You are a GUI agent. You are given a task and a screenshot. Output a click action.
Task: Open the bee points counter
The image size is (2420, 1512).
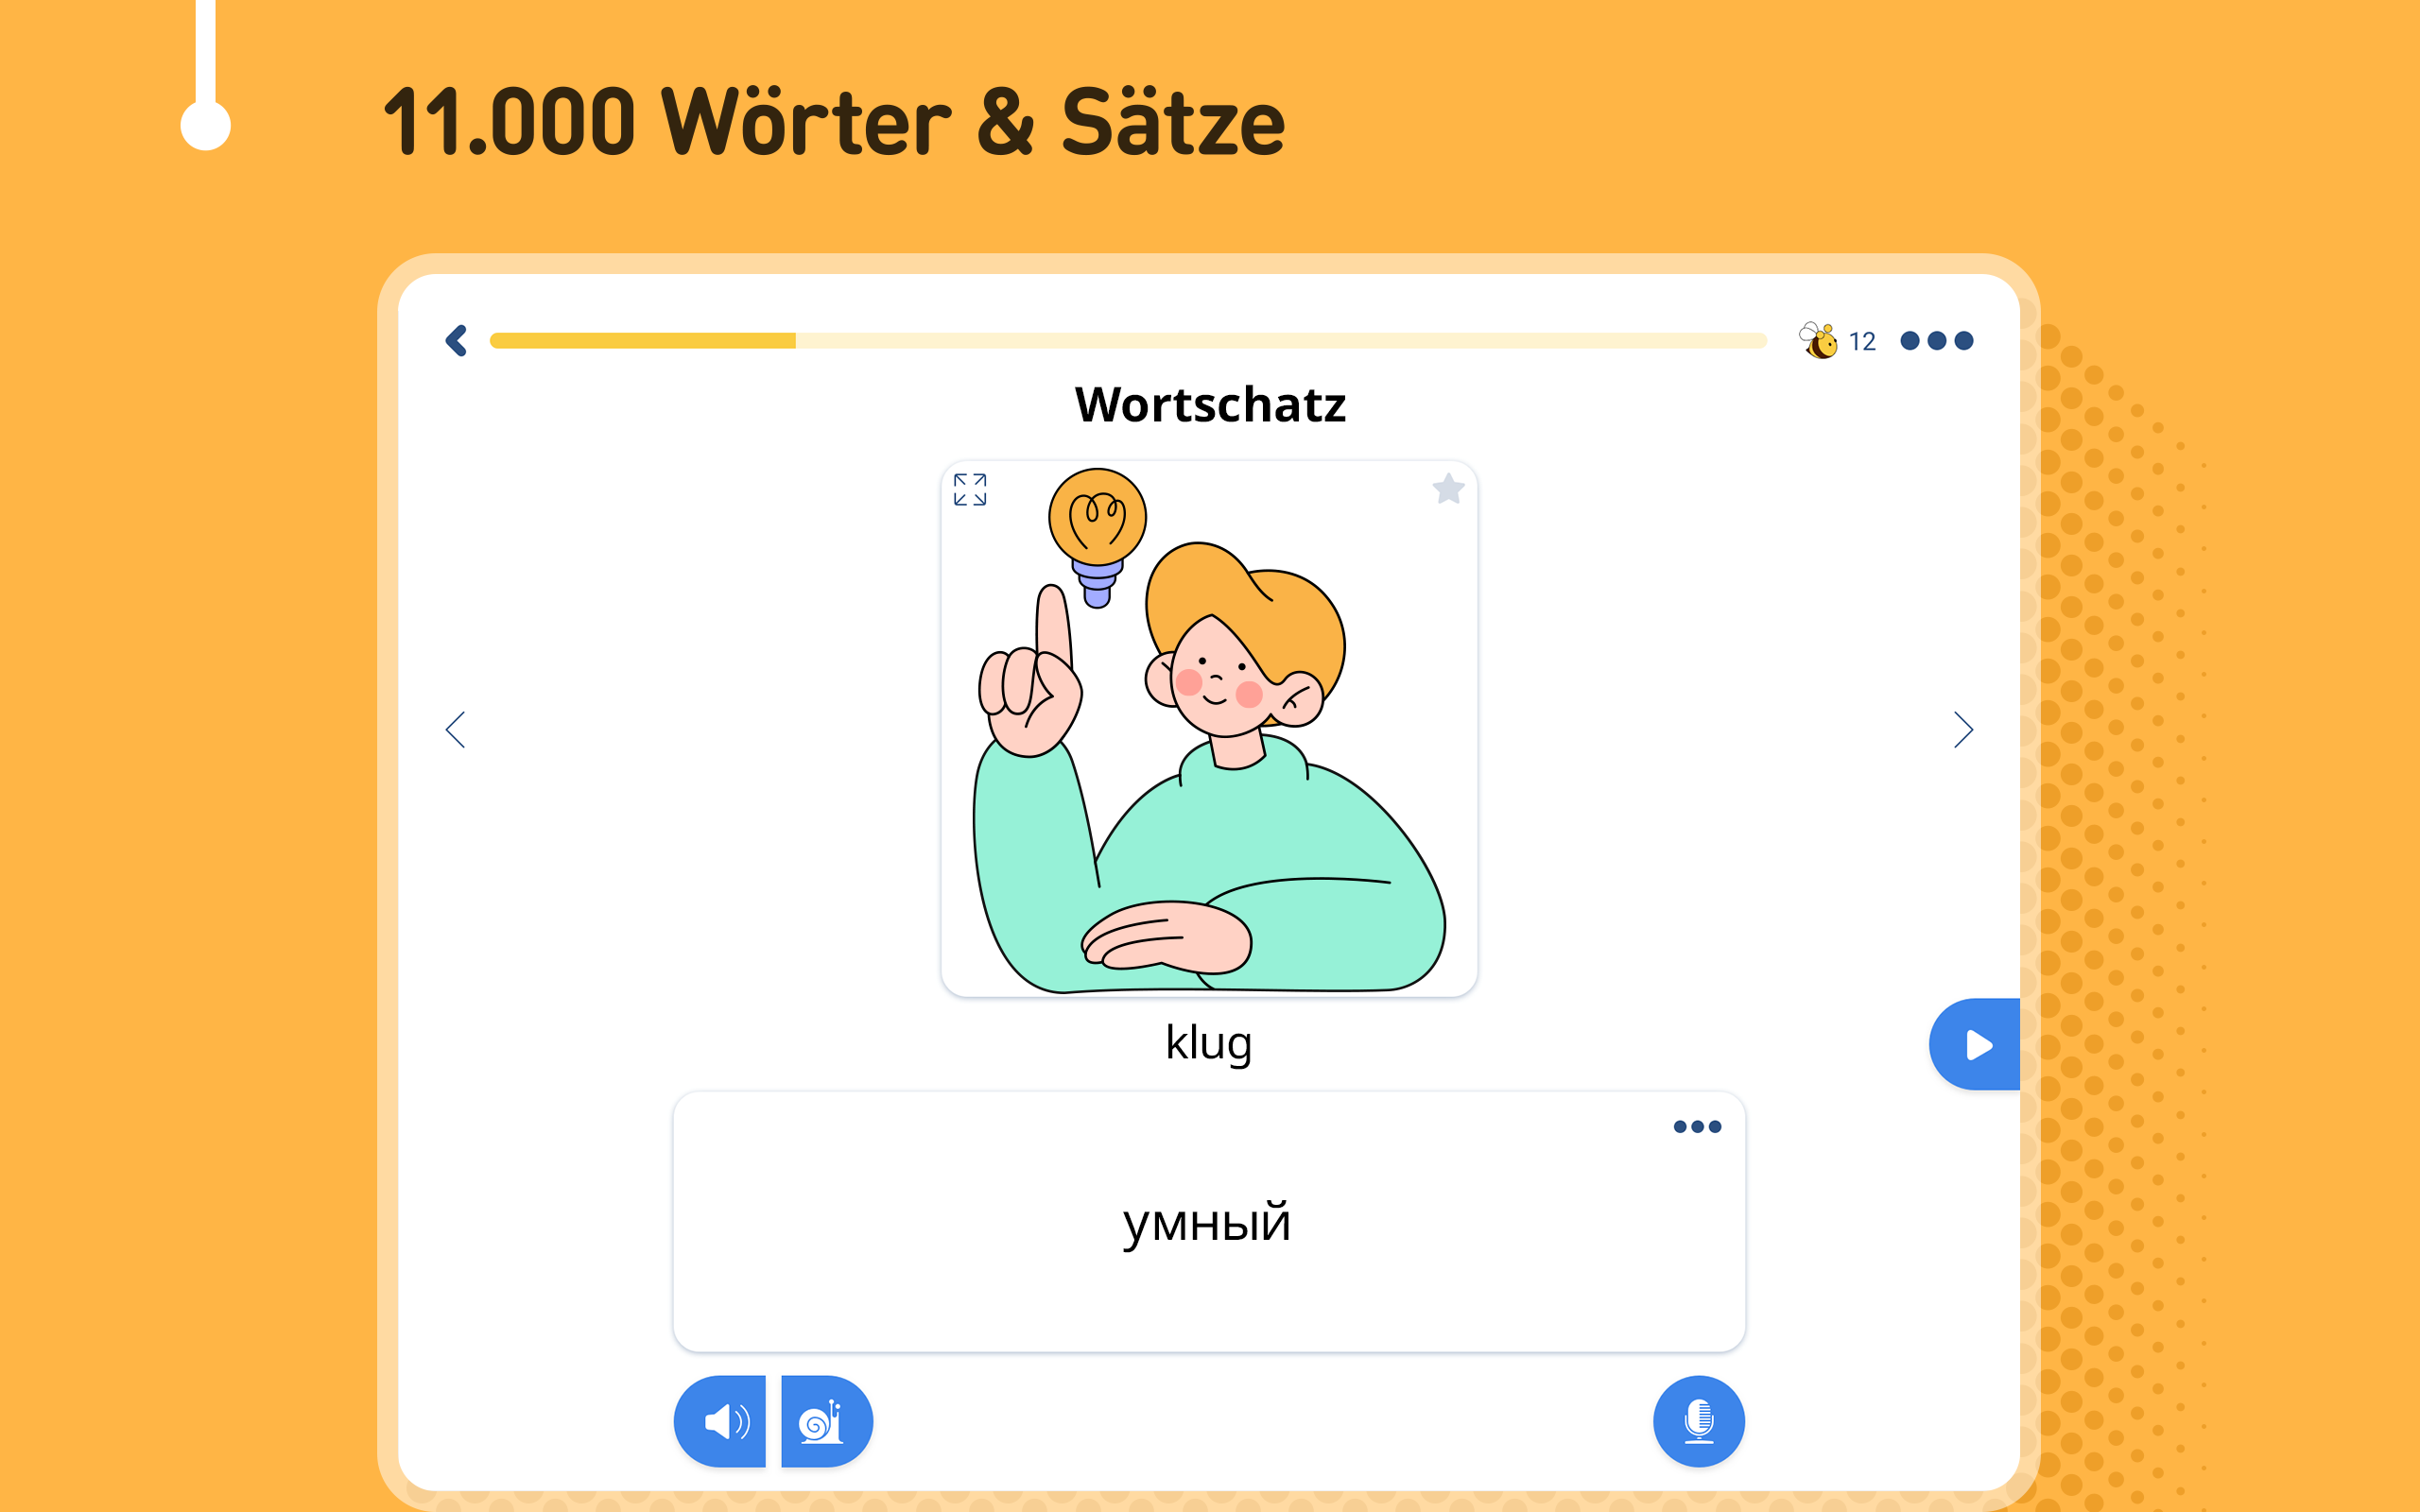pos(1836,341)
